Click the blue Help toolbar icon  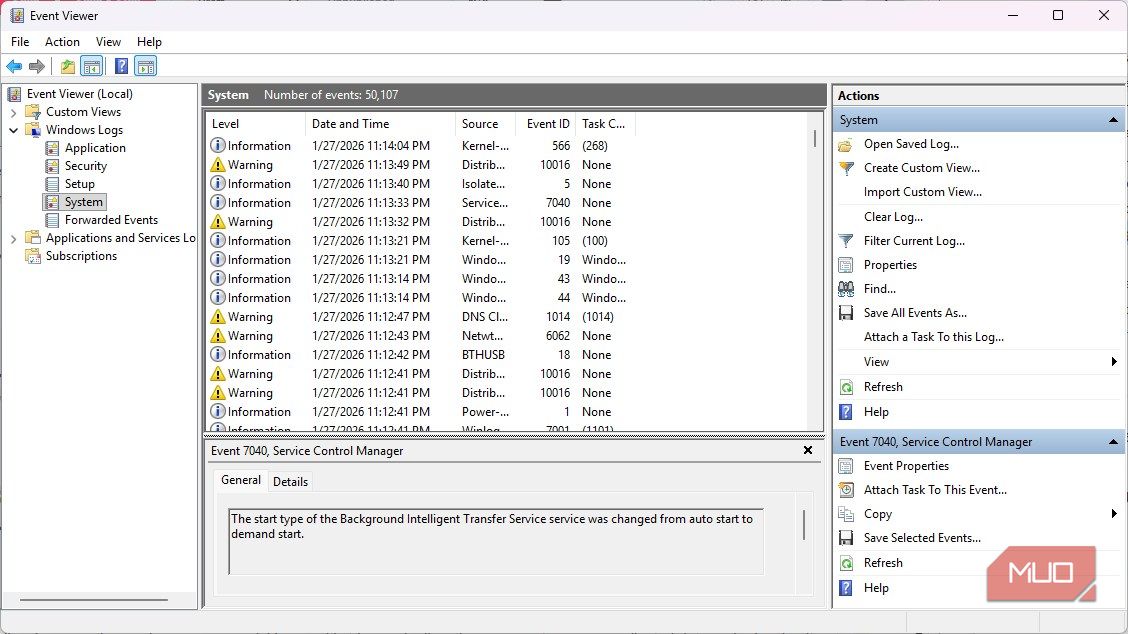pos(122,67)
